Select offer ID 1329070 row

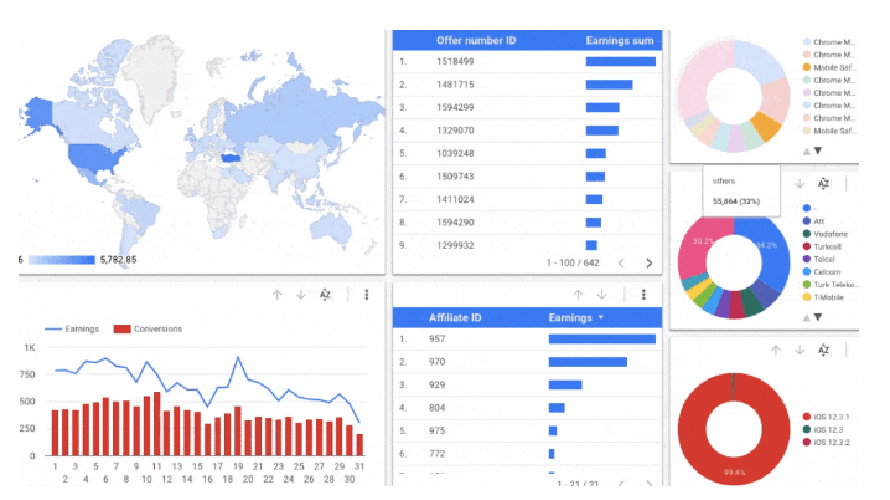tap(527, 131)
